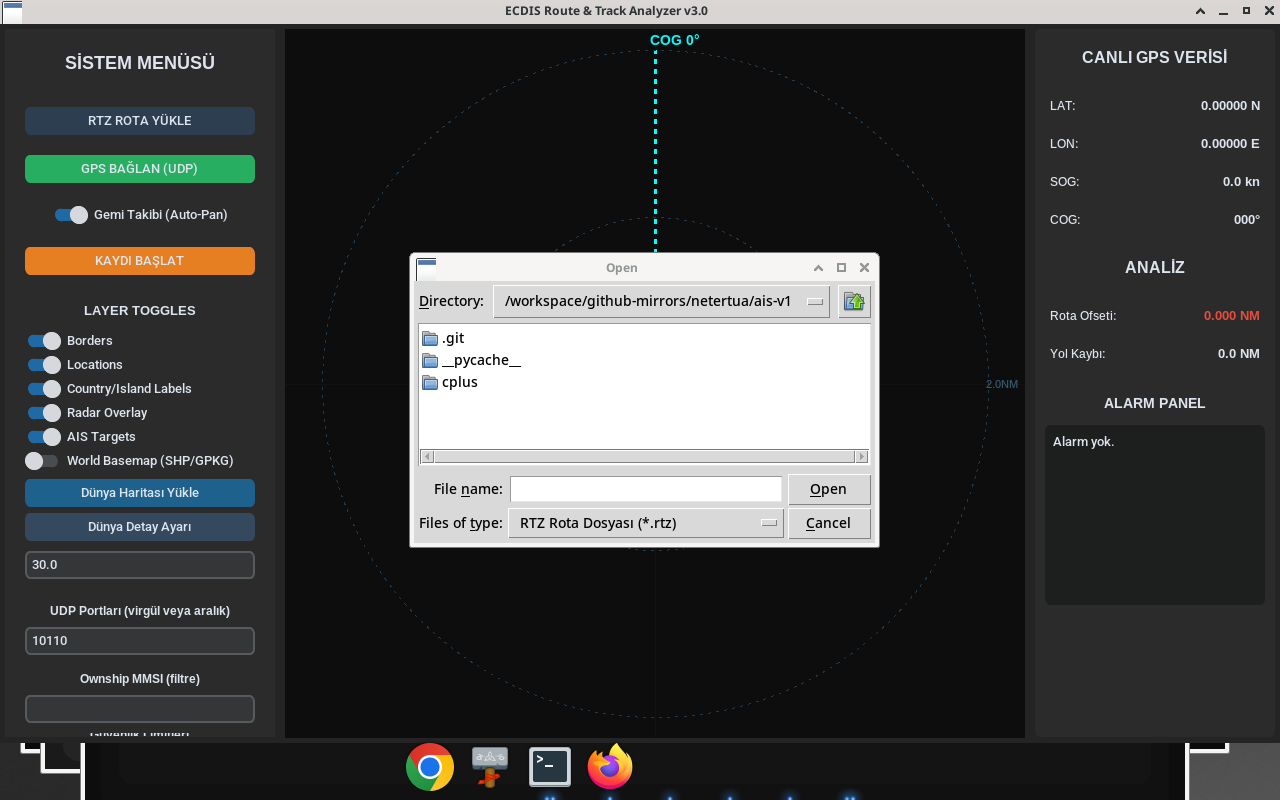Toggle Gemi Takibi (Auto-Pan) switch
The width and height of the screenshot is (1280, 800).
click(71, 215)
